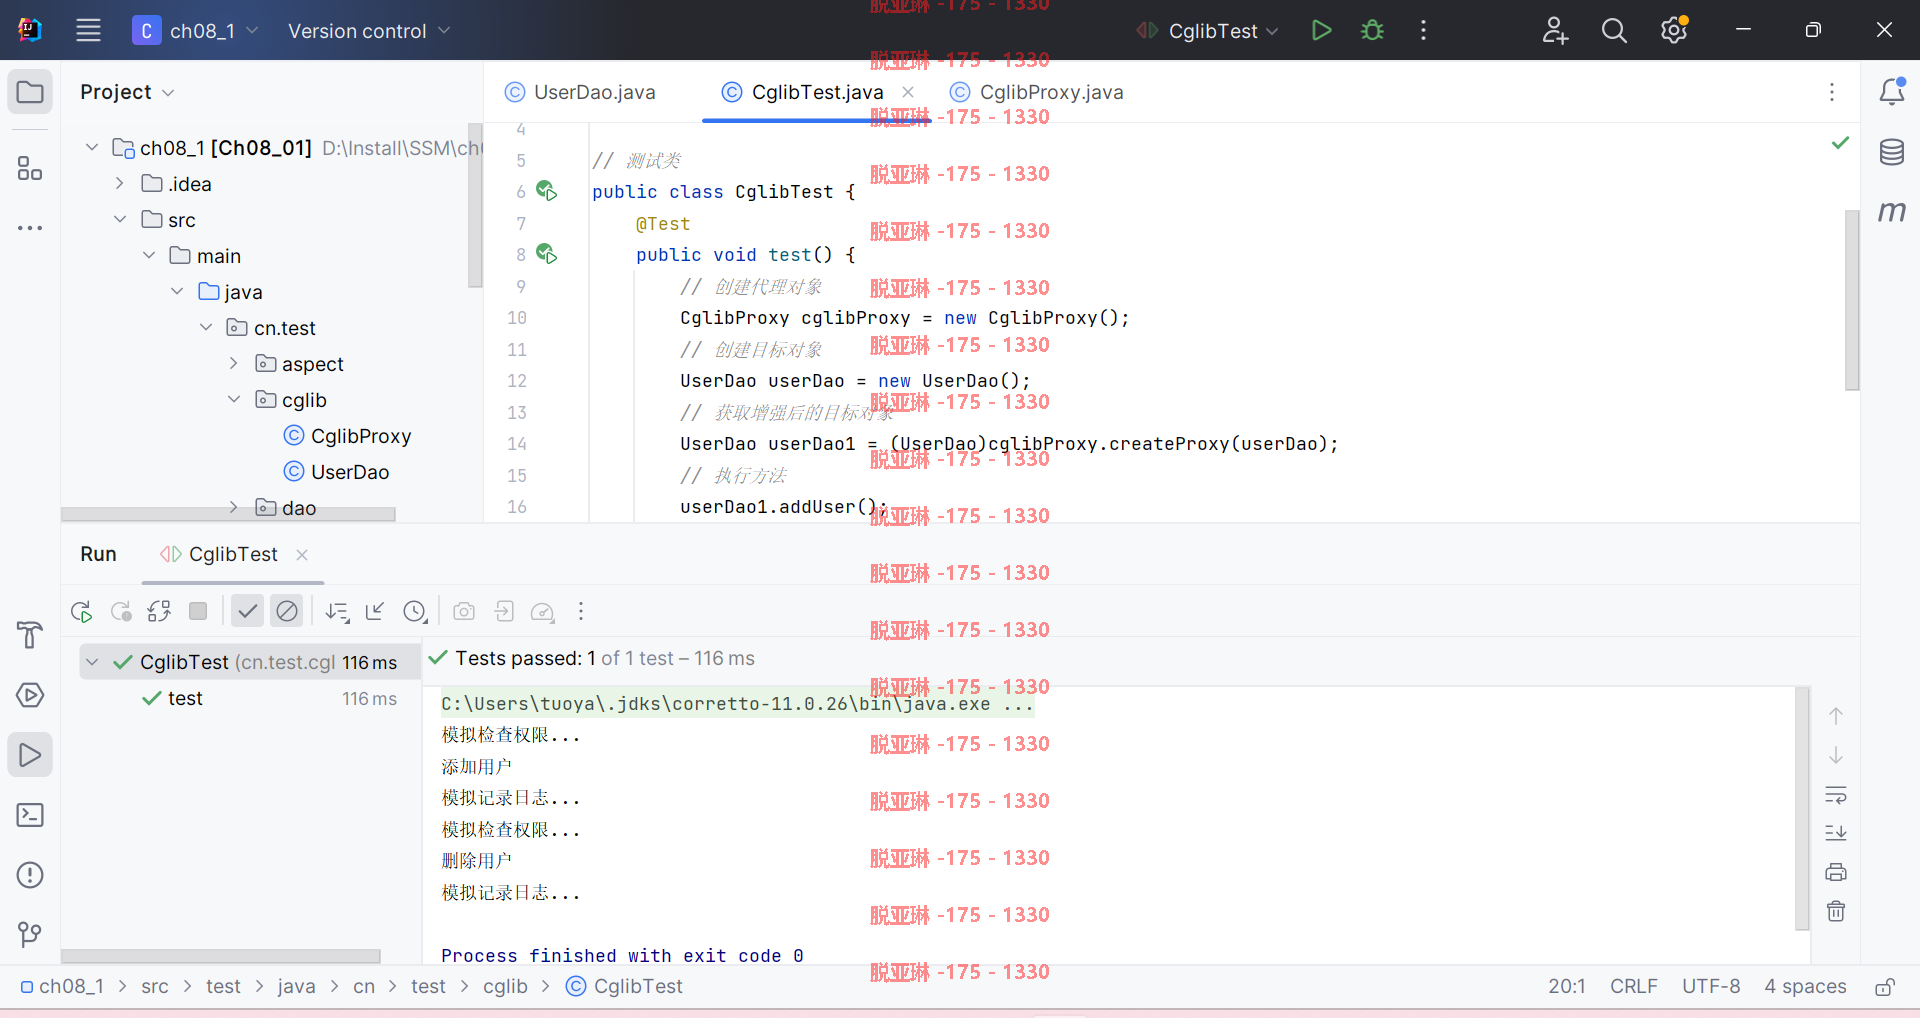This screenshot has width=1920, height=1018.
Task: Open the Structure tool window icon
Action: coord(30,168)
